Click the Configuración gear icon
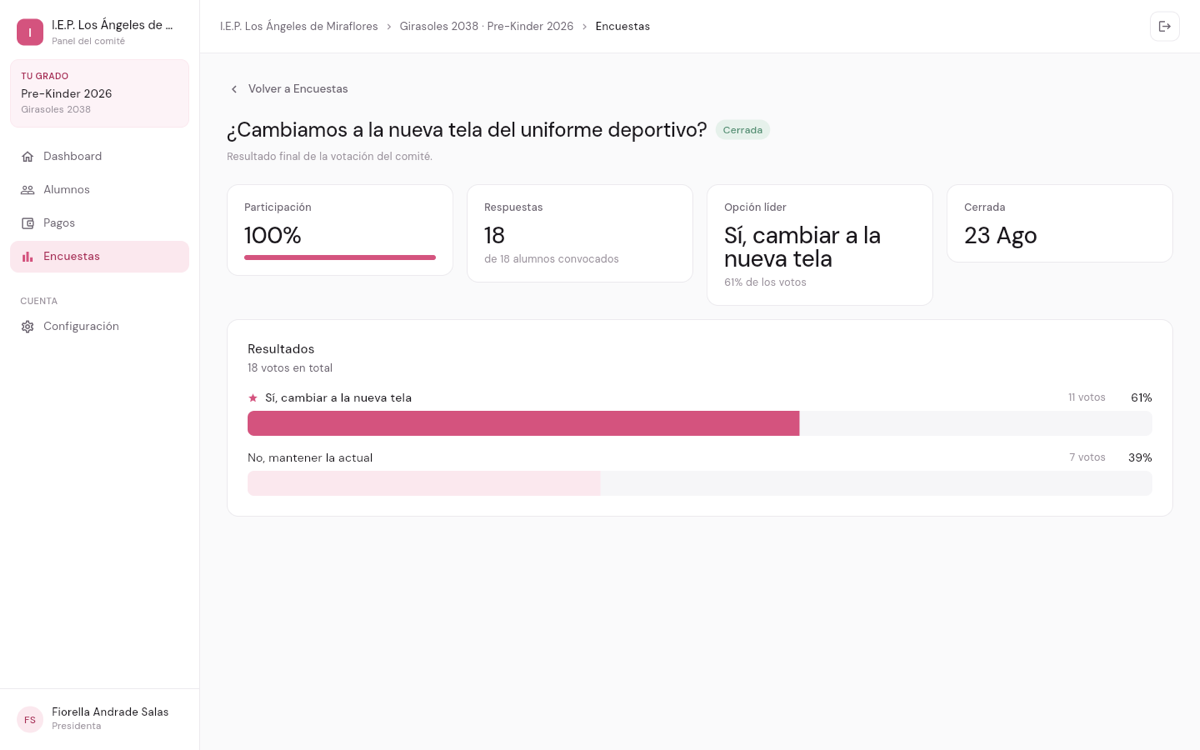Image resolution: width=1200 pixels, height=750 pixels. (x=28, y=327)
